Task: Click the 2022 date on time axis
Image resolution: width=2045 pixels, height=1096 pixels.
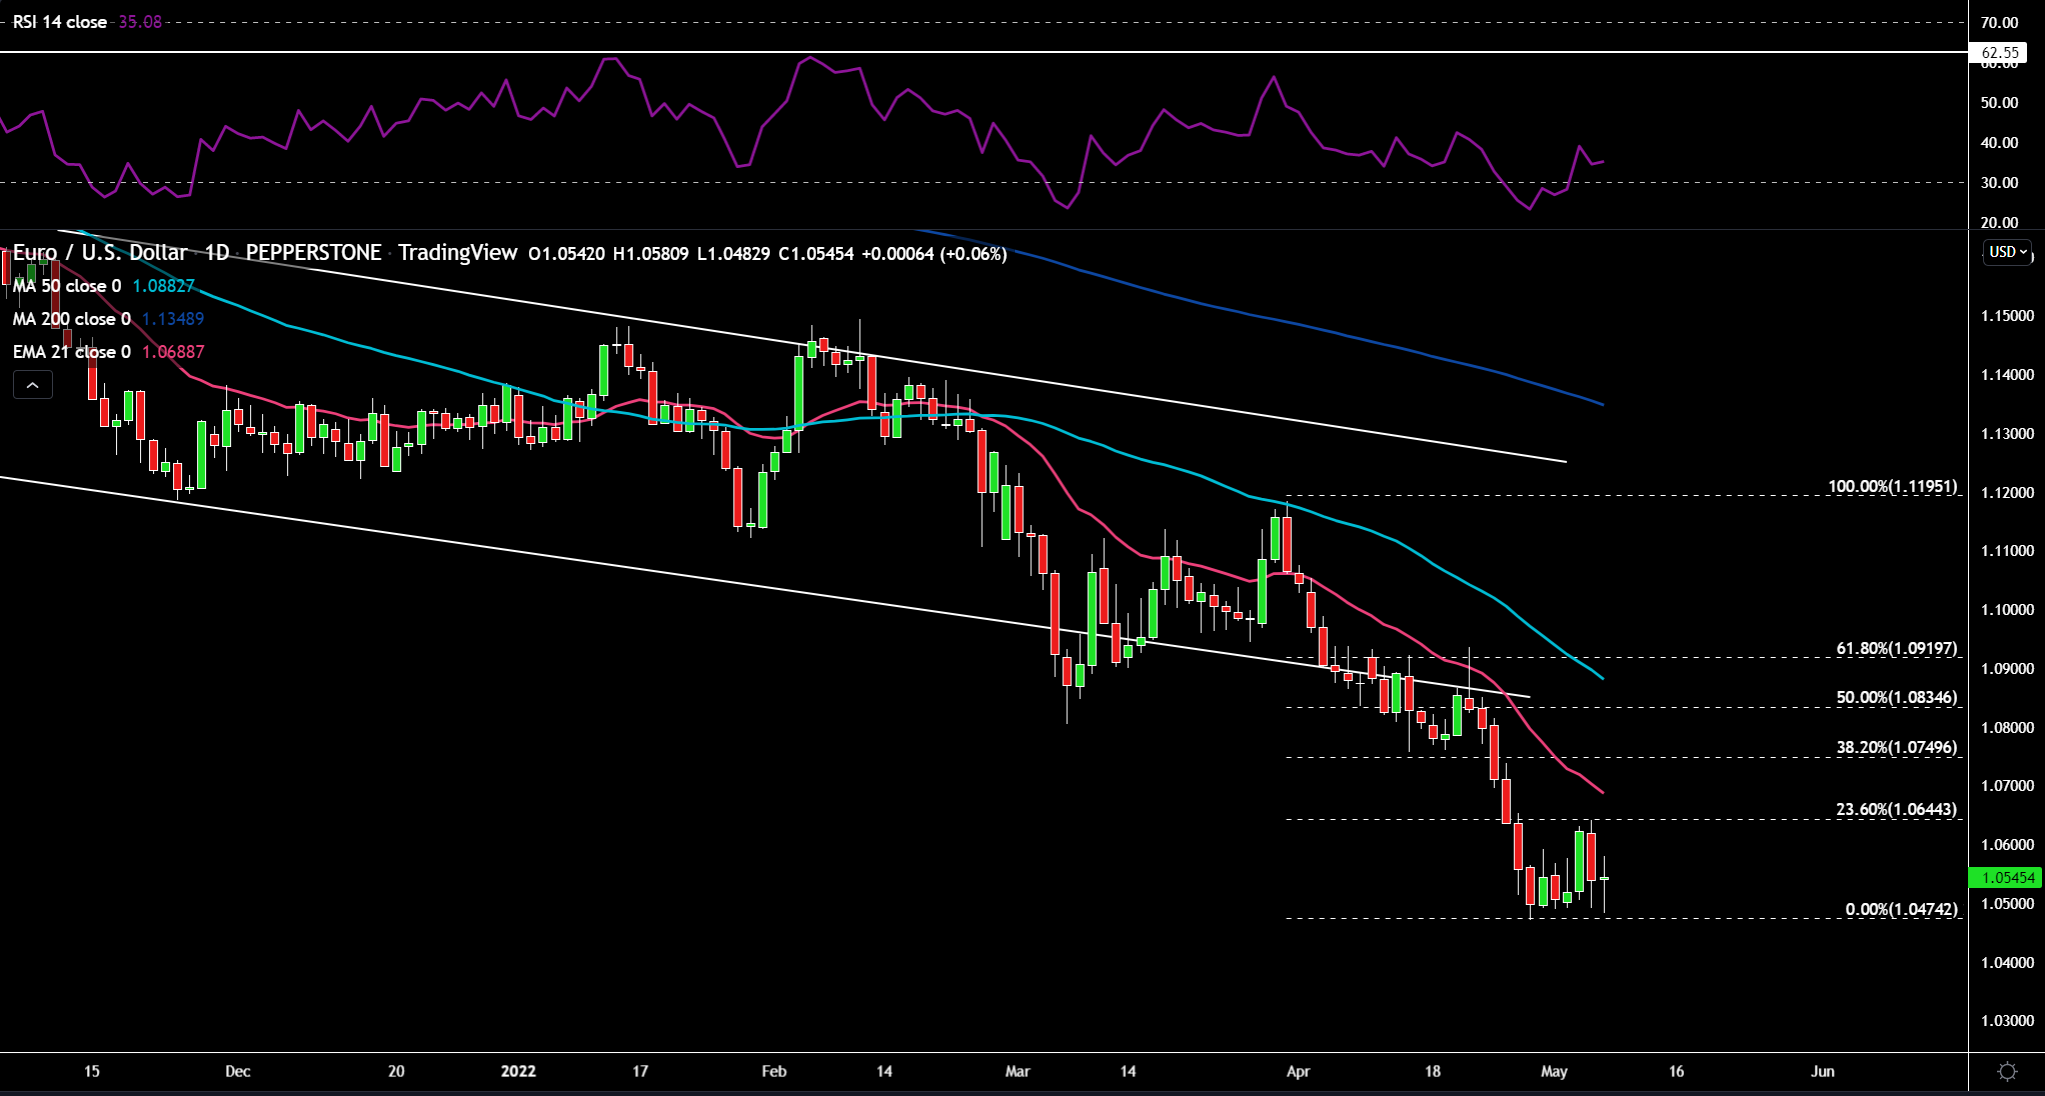Action: point(518,1072)
